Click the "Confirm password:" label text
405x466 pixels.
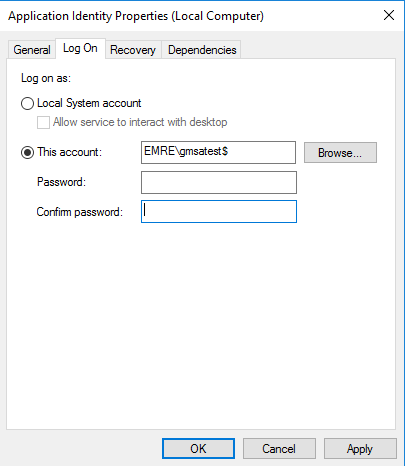click(80, 212)
